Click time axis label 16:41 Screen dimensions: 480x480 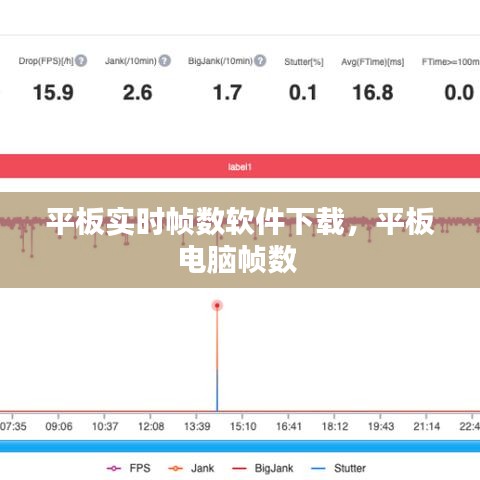pos(289,426)
